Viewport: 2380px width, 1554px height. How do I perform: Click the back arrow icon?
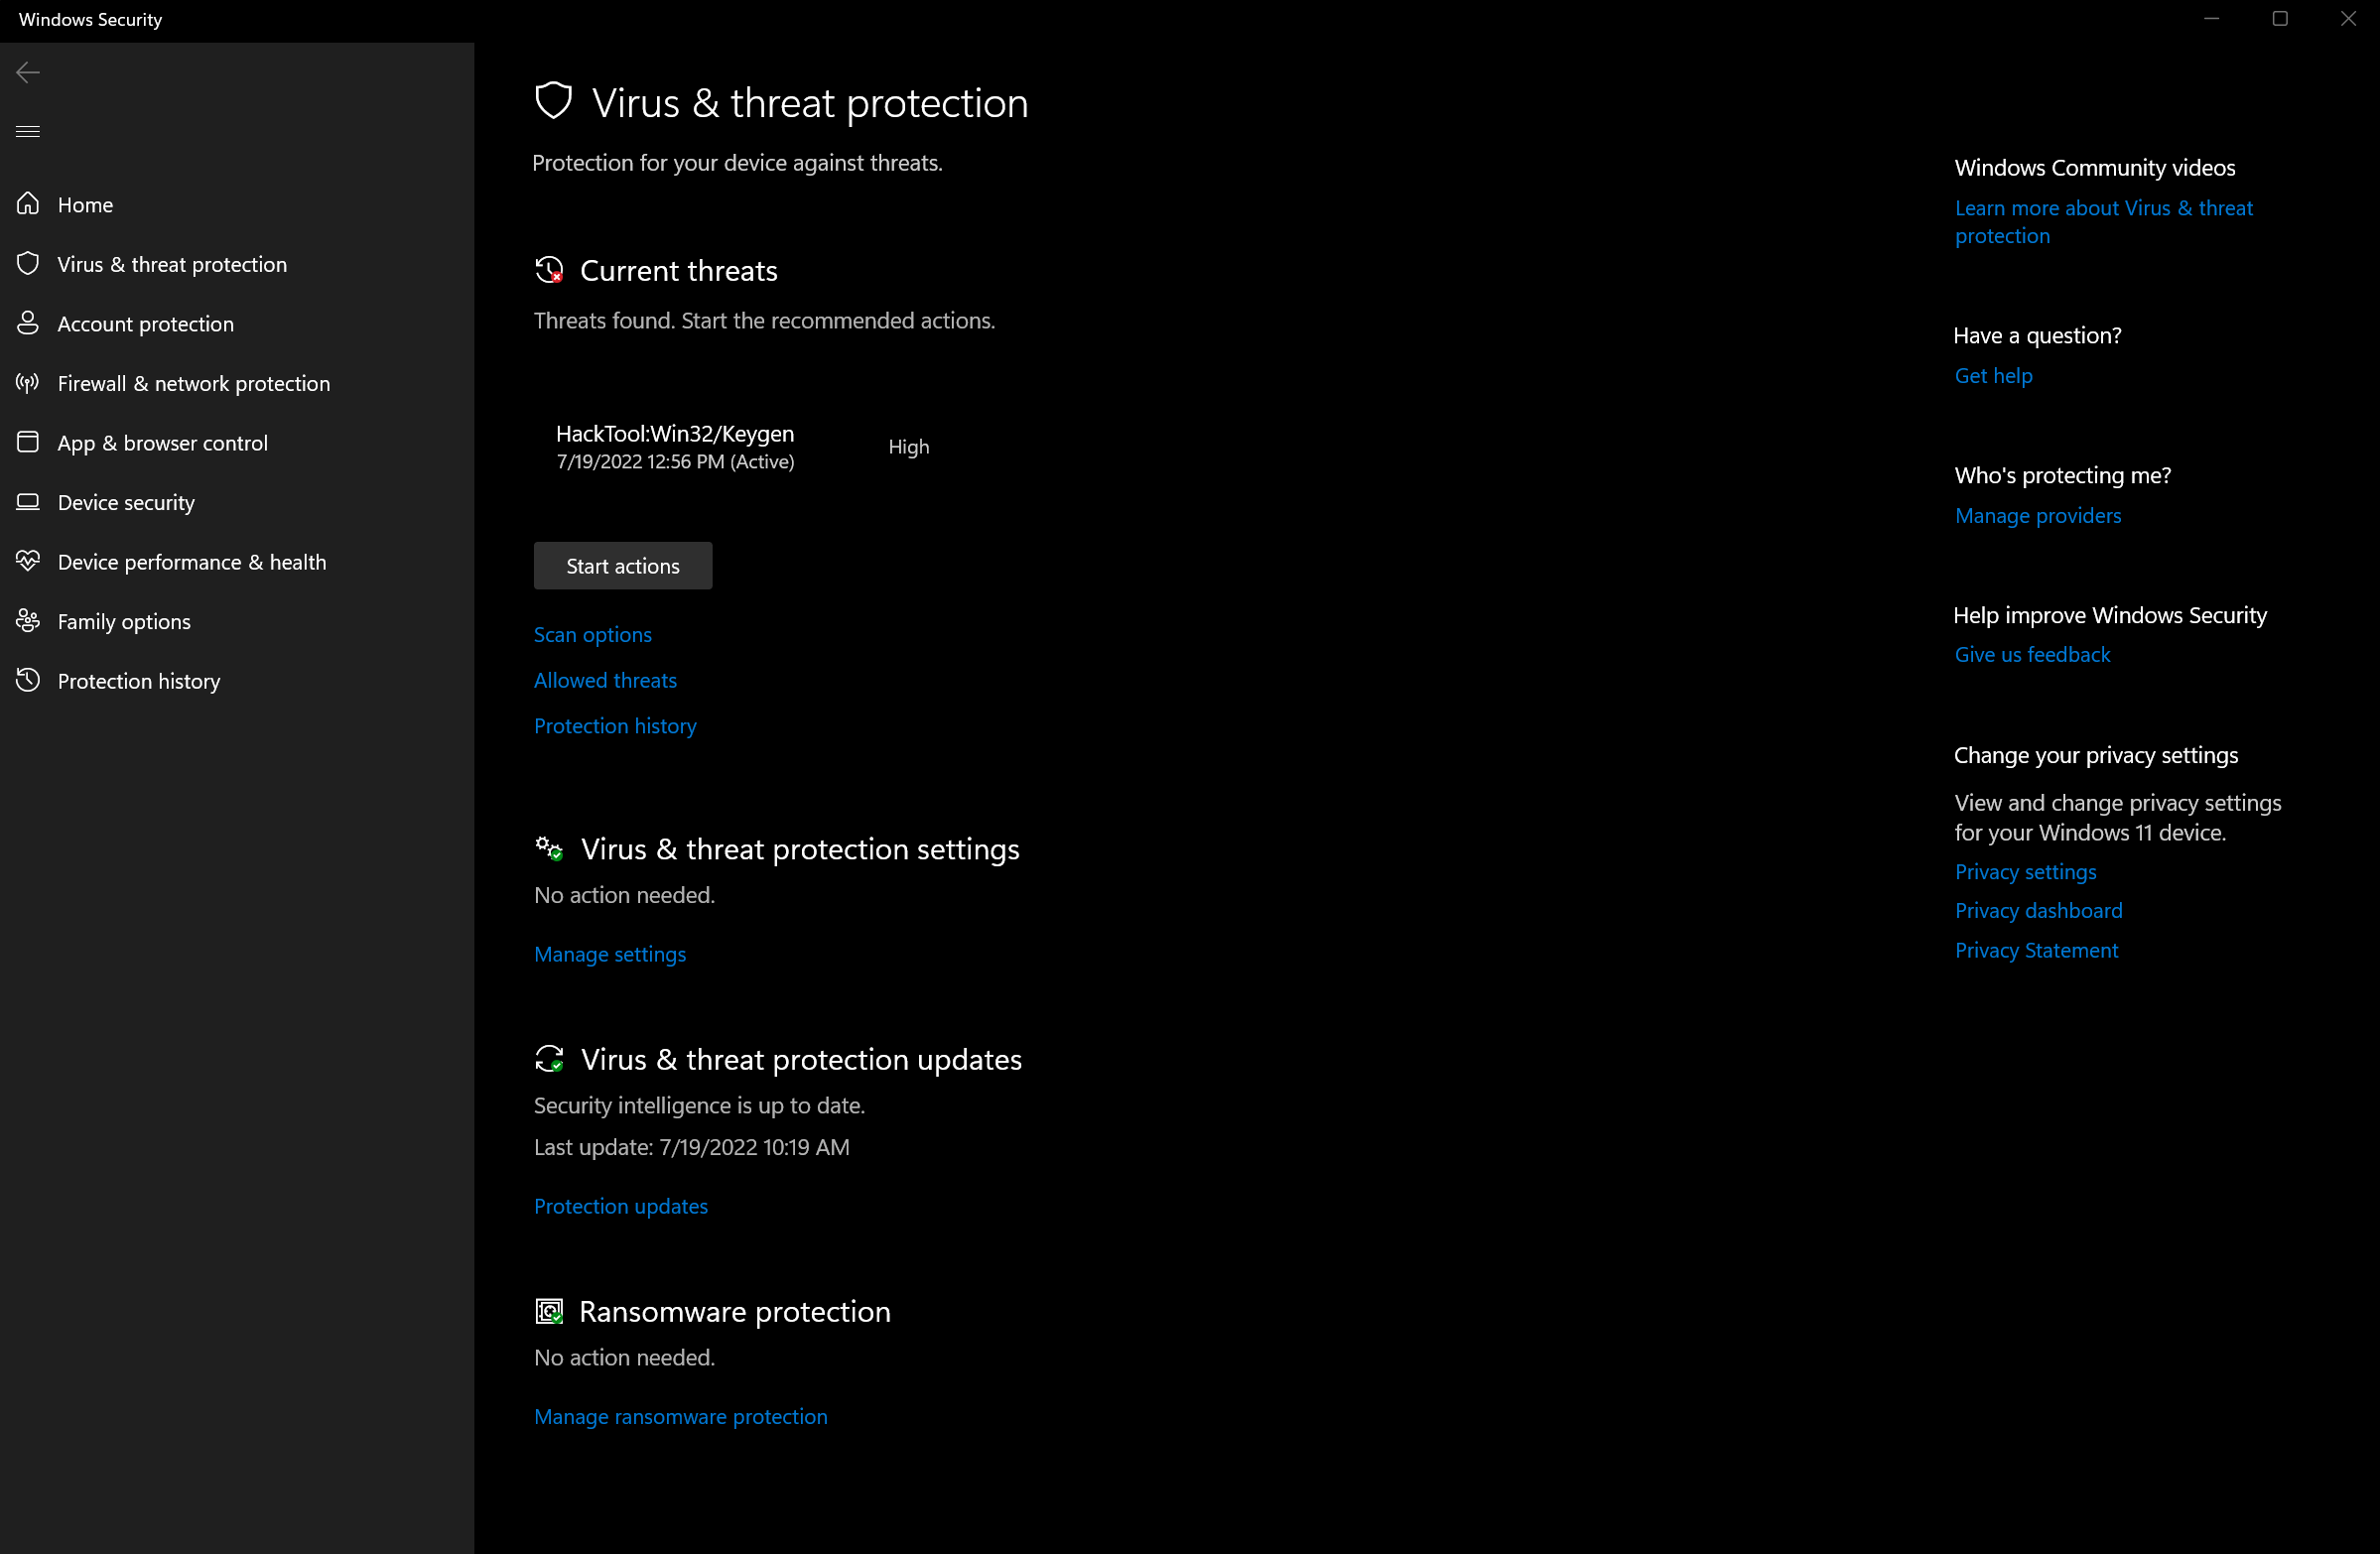tap(28, 72)
